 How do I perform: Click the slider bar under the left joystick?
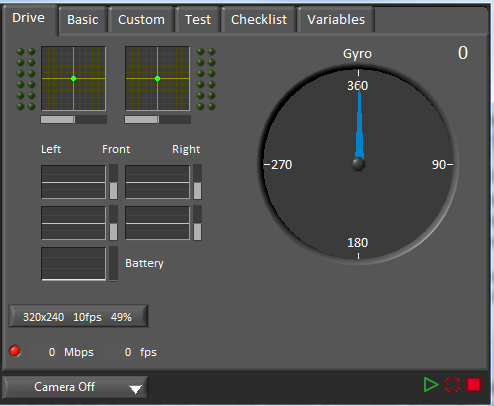[x=74, y=119]
